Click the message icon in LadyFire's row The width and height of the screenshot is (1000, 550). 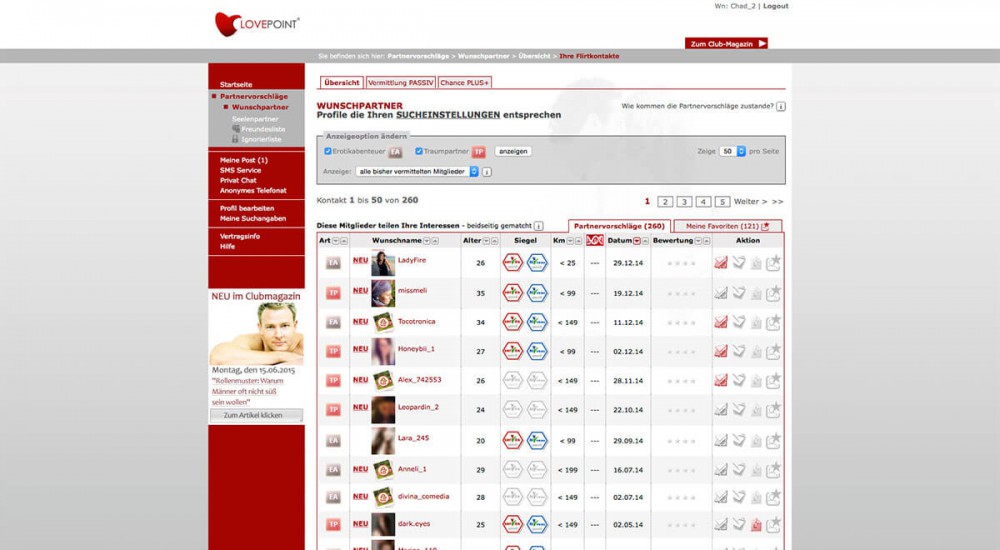click(x=720, y=263)
